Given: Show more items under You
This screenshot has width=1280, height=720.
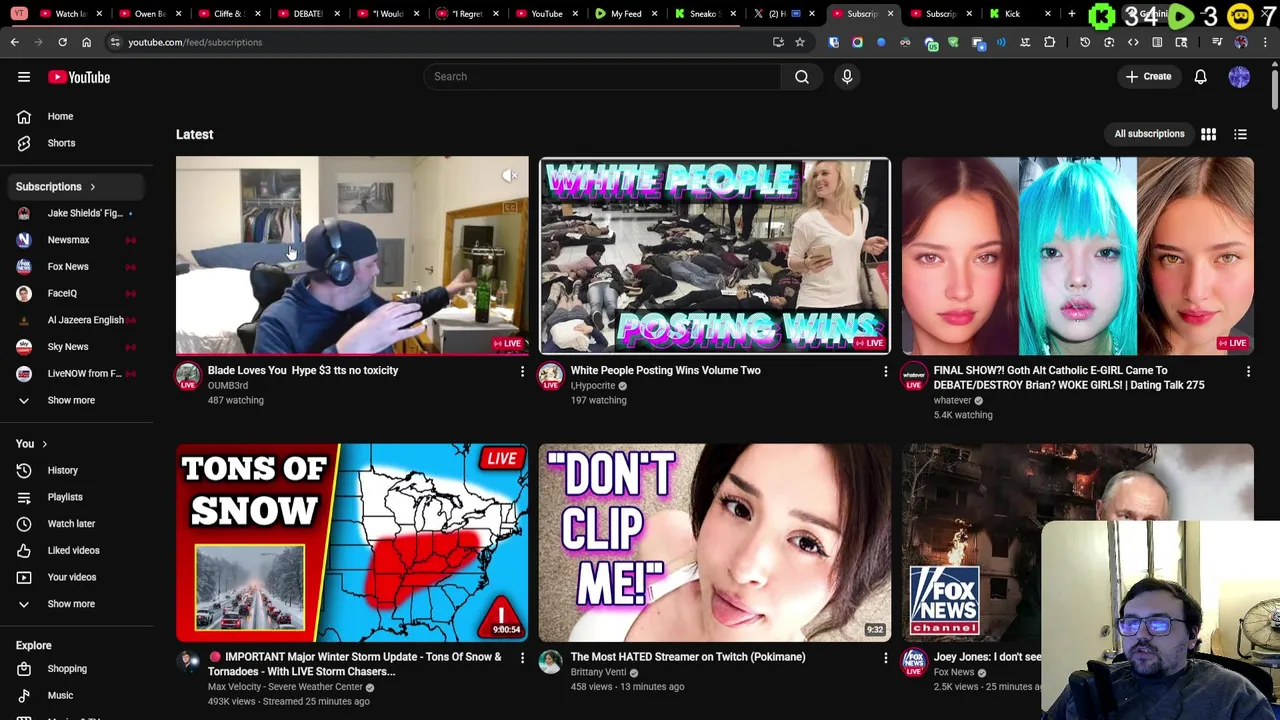Looking at the screenshot, I should (x=76, y=604).
